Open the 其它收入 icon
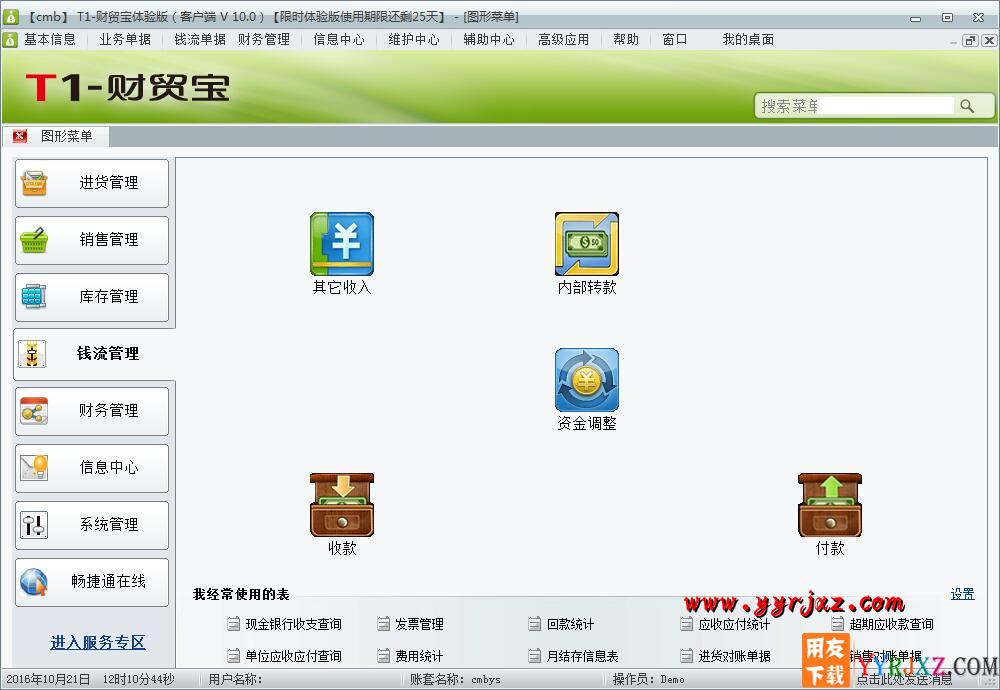This screenshot has width=1000, height=690. tap(342, 244)
